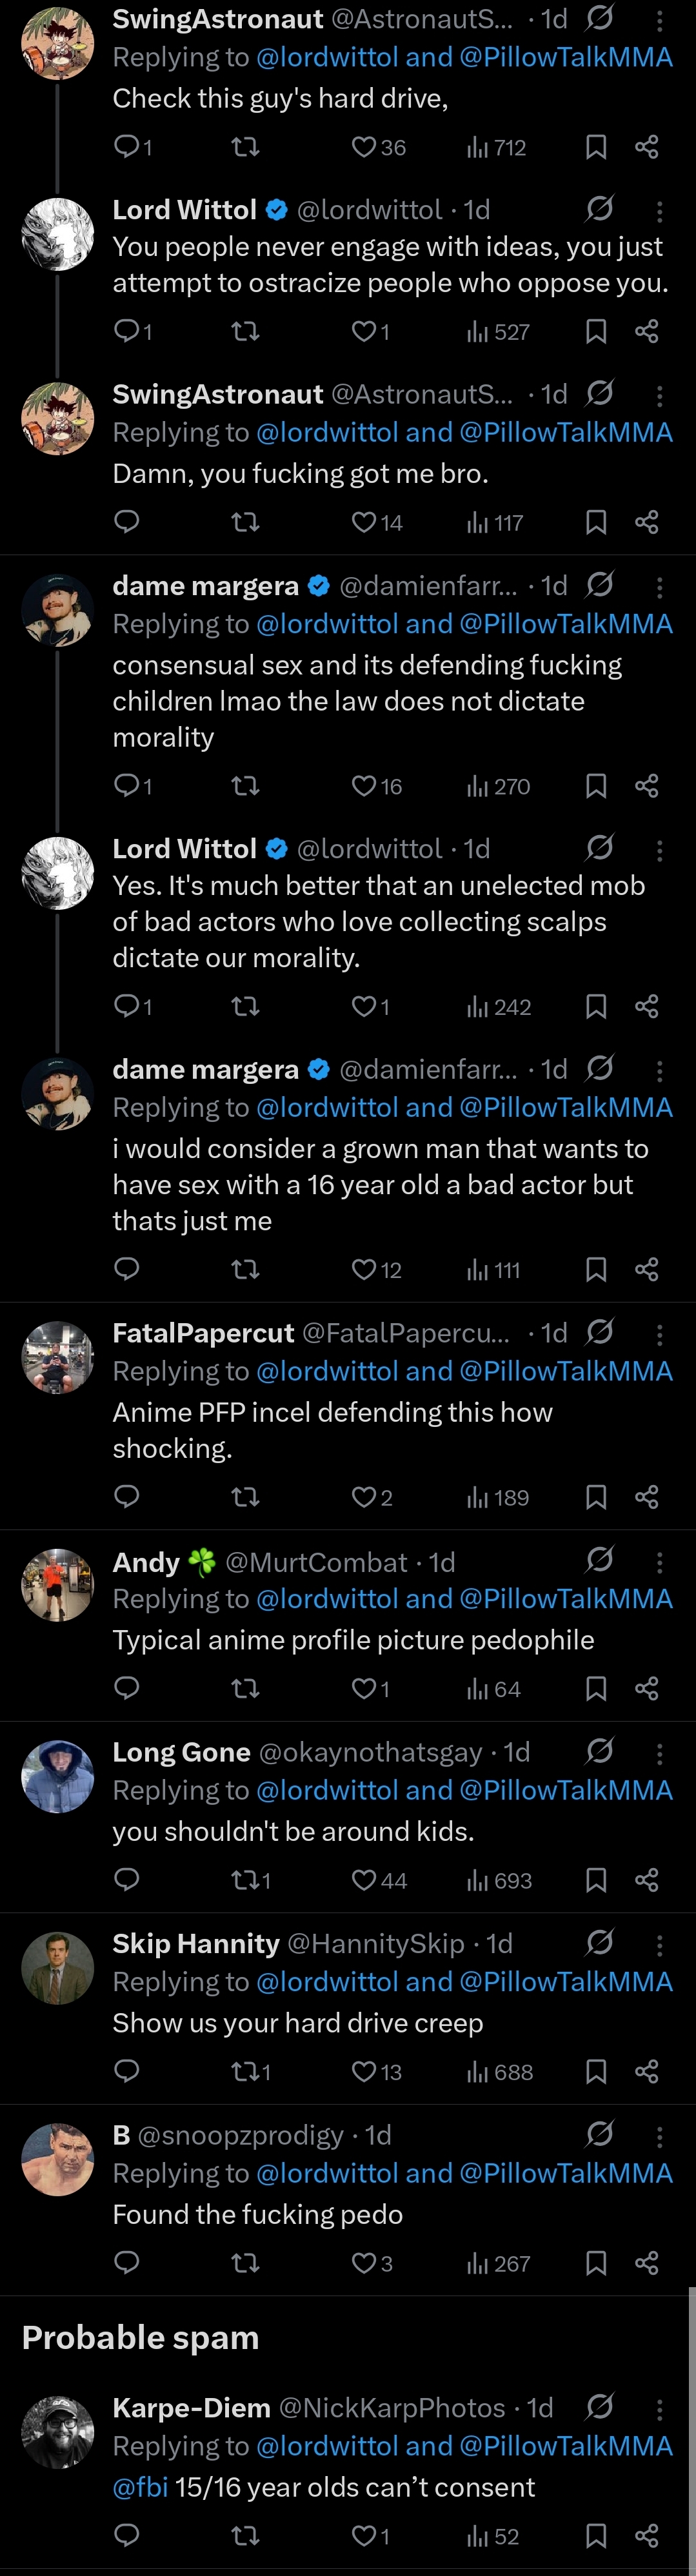Screen dimensions: 696x2576
Task: Like Long Gone's reply about kids
Action: click(364, 1880)
